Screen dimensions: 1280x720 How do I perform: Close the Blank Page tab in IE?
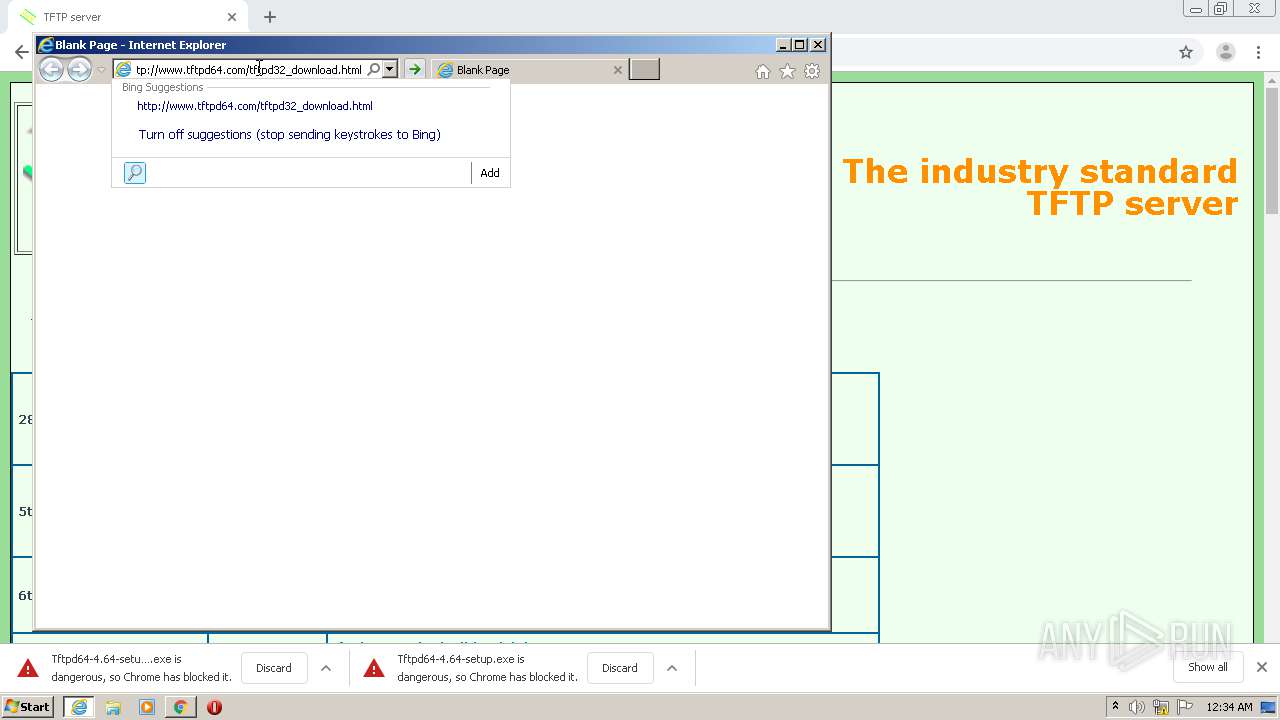click(617, 70)
